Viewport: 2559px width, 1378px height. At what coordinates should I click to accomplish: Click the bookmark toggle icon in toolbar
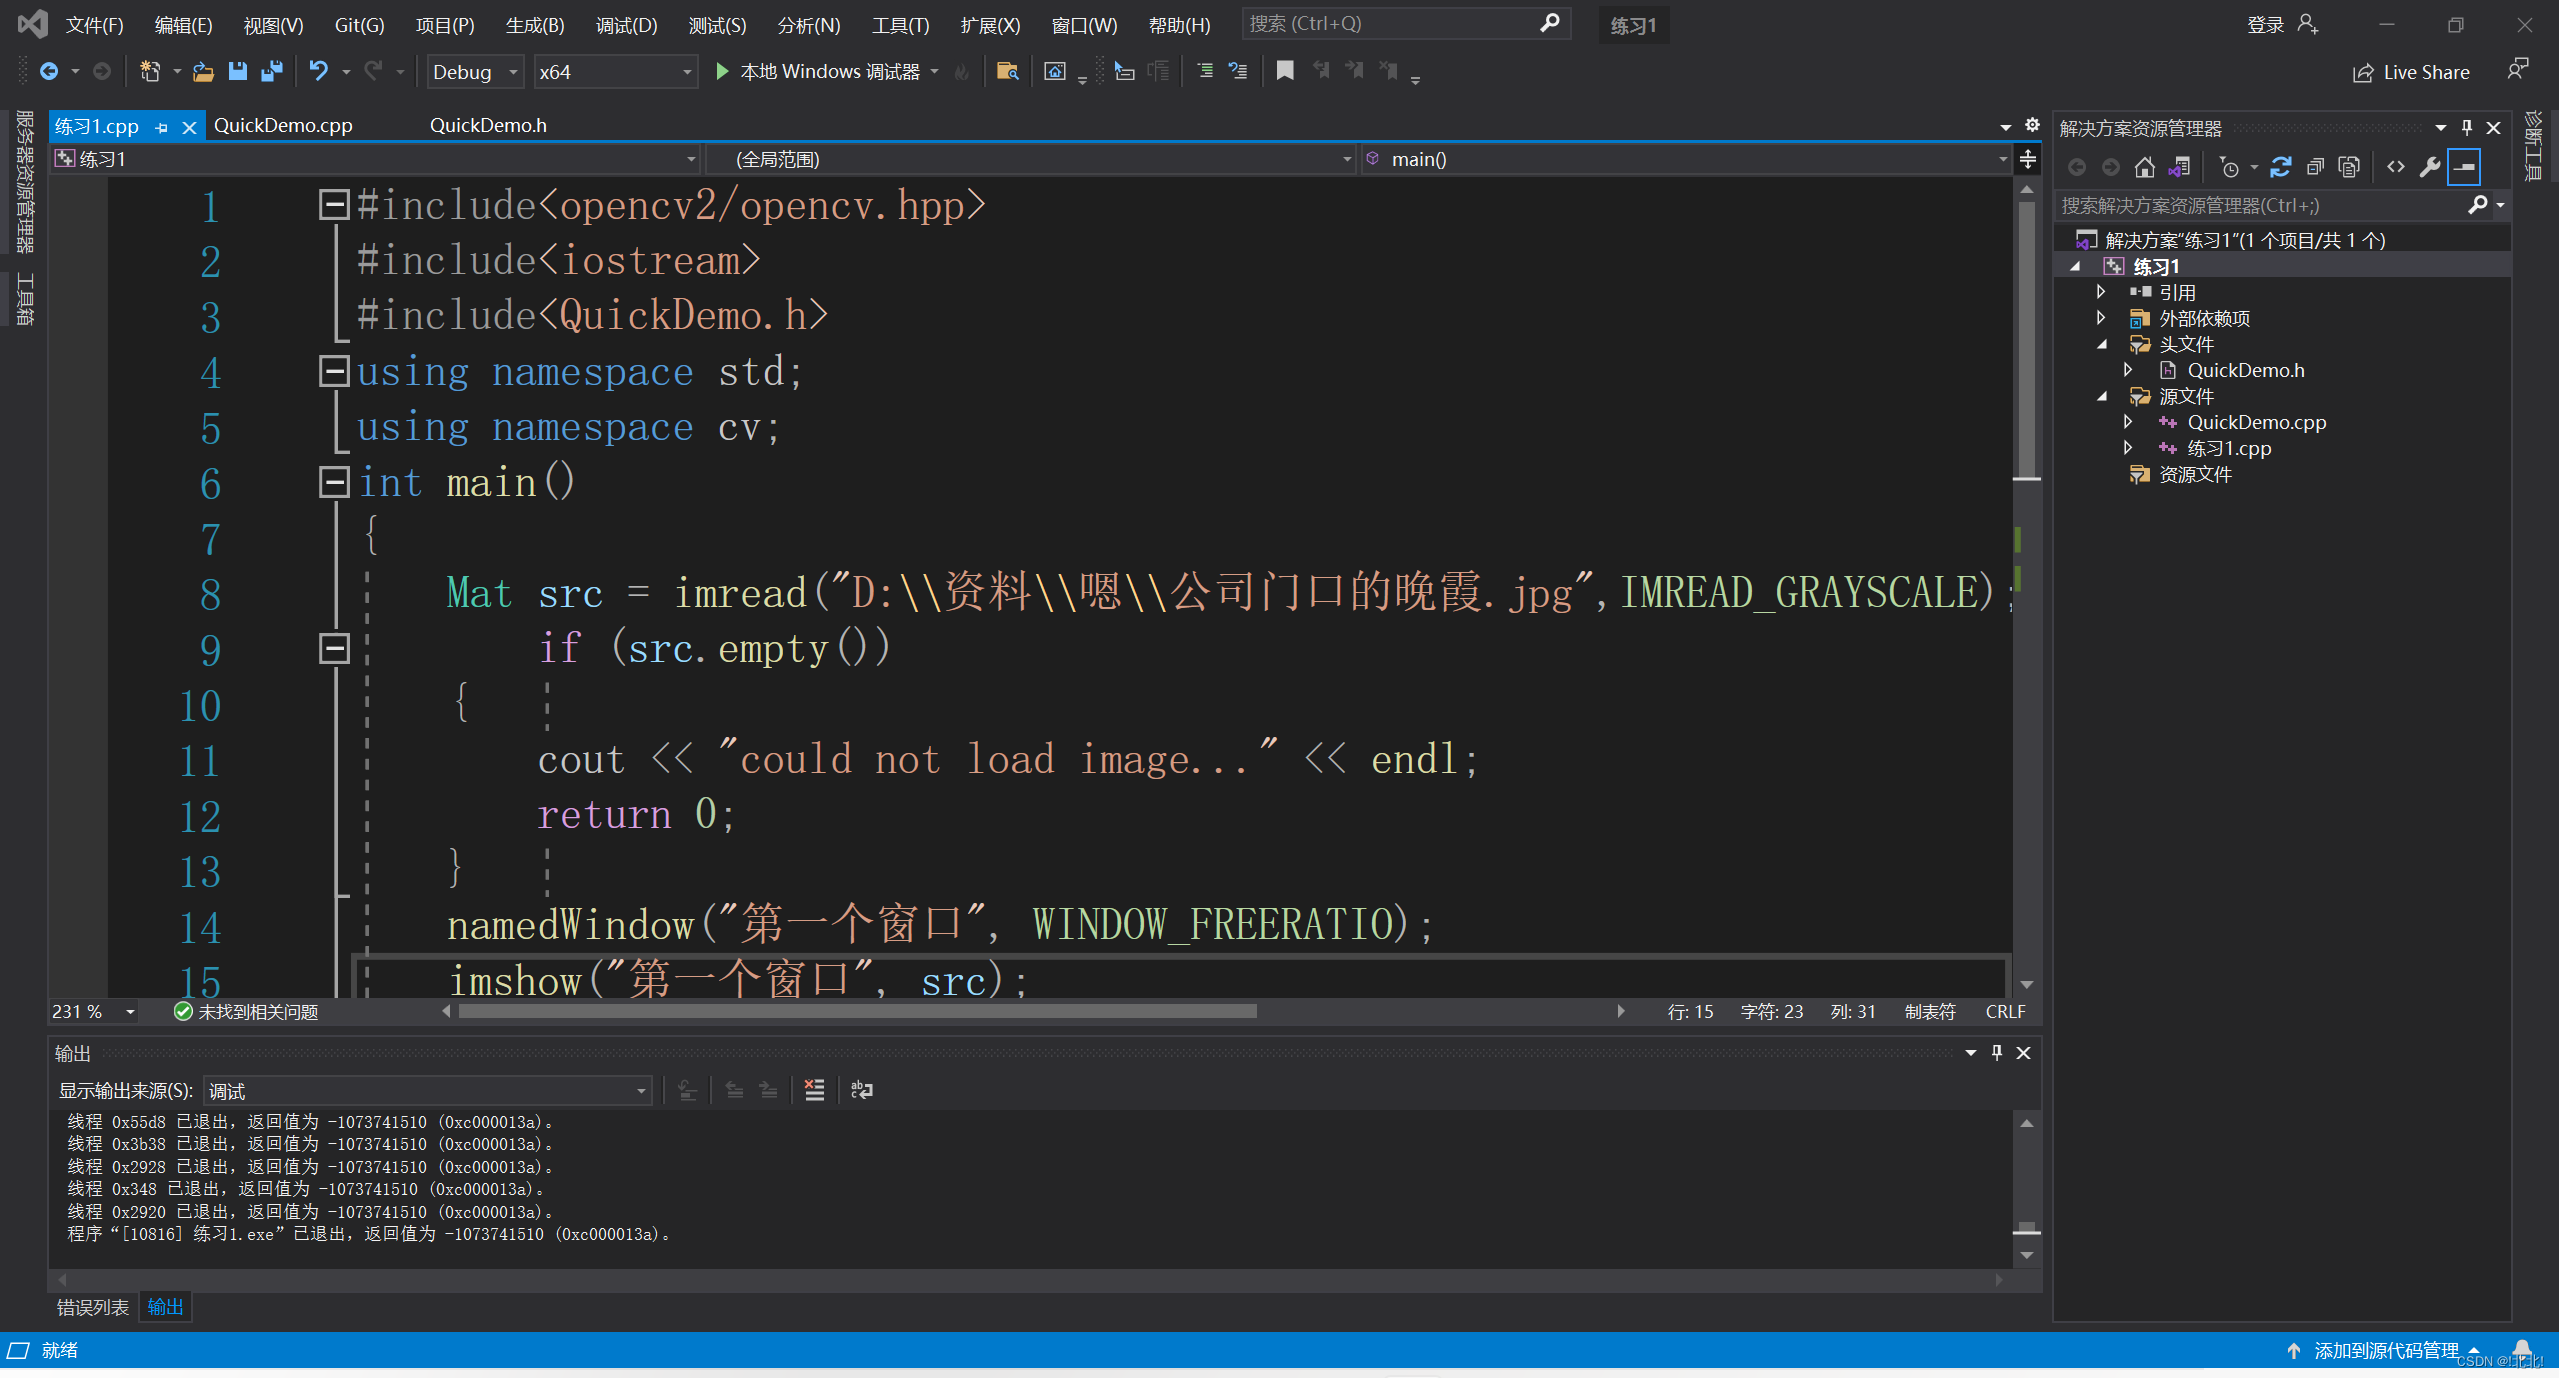[1285, 71]
